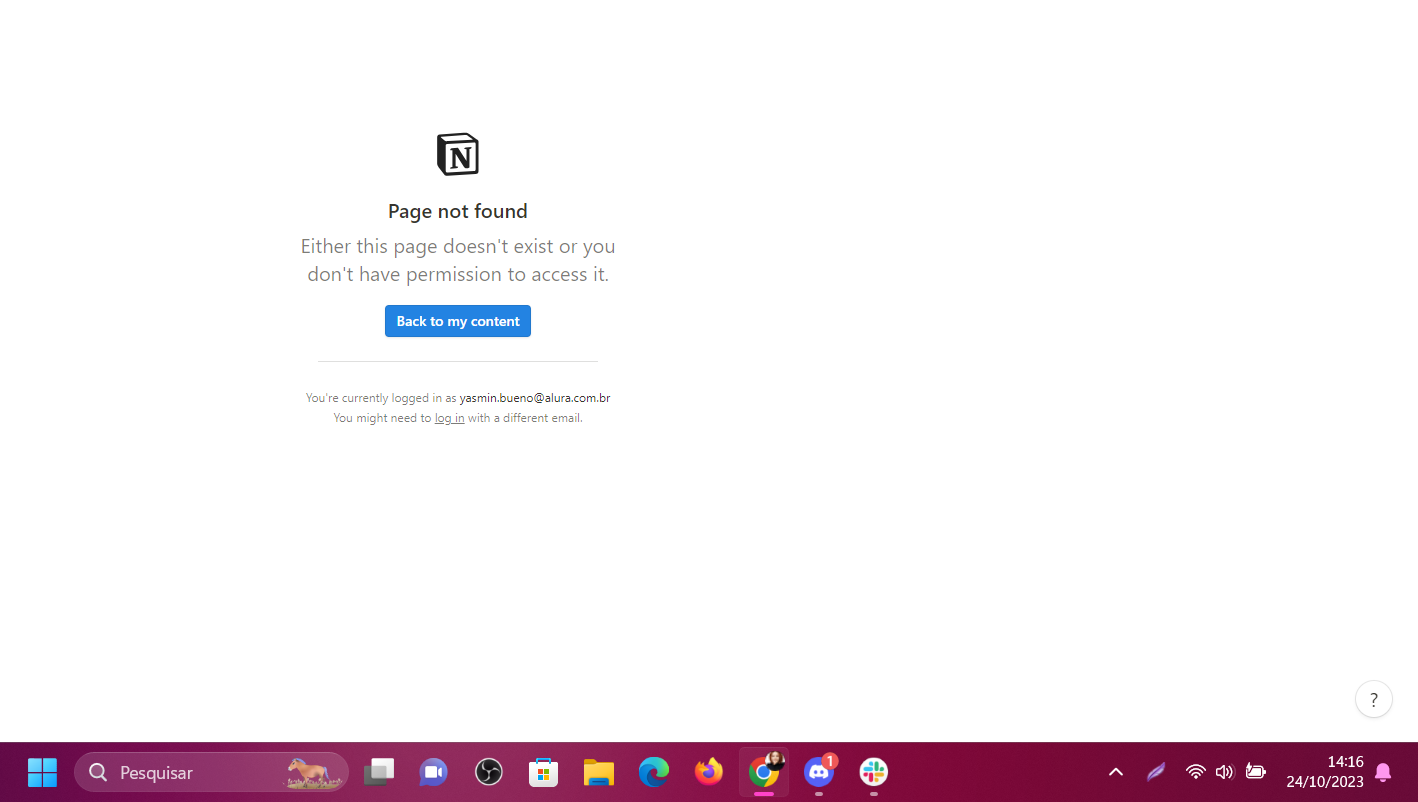Launch Microsoft Edge from the taskbar
The image size is (1418, 802).
[x=654, y=772]
